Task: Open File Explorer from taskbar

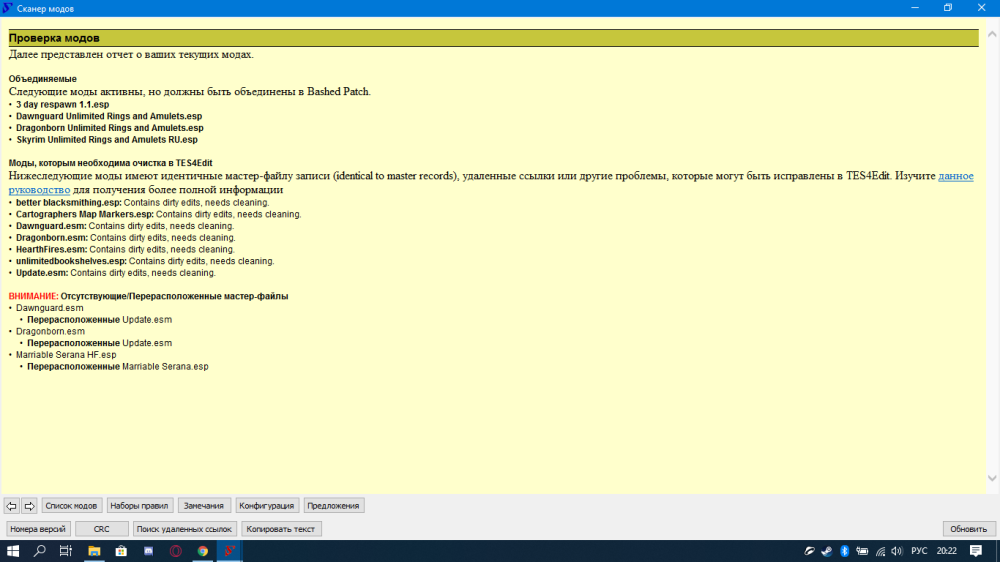Action: [94, 551]
